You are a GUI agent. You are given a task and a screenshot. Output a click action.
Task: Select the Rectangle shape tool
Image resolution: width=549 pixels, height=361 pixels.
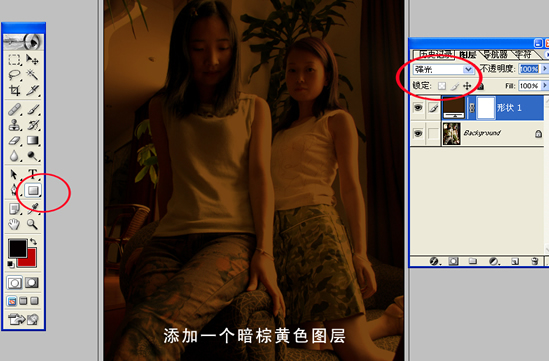pos(33,190)
